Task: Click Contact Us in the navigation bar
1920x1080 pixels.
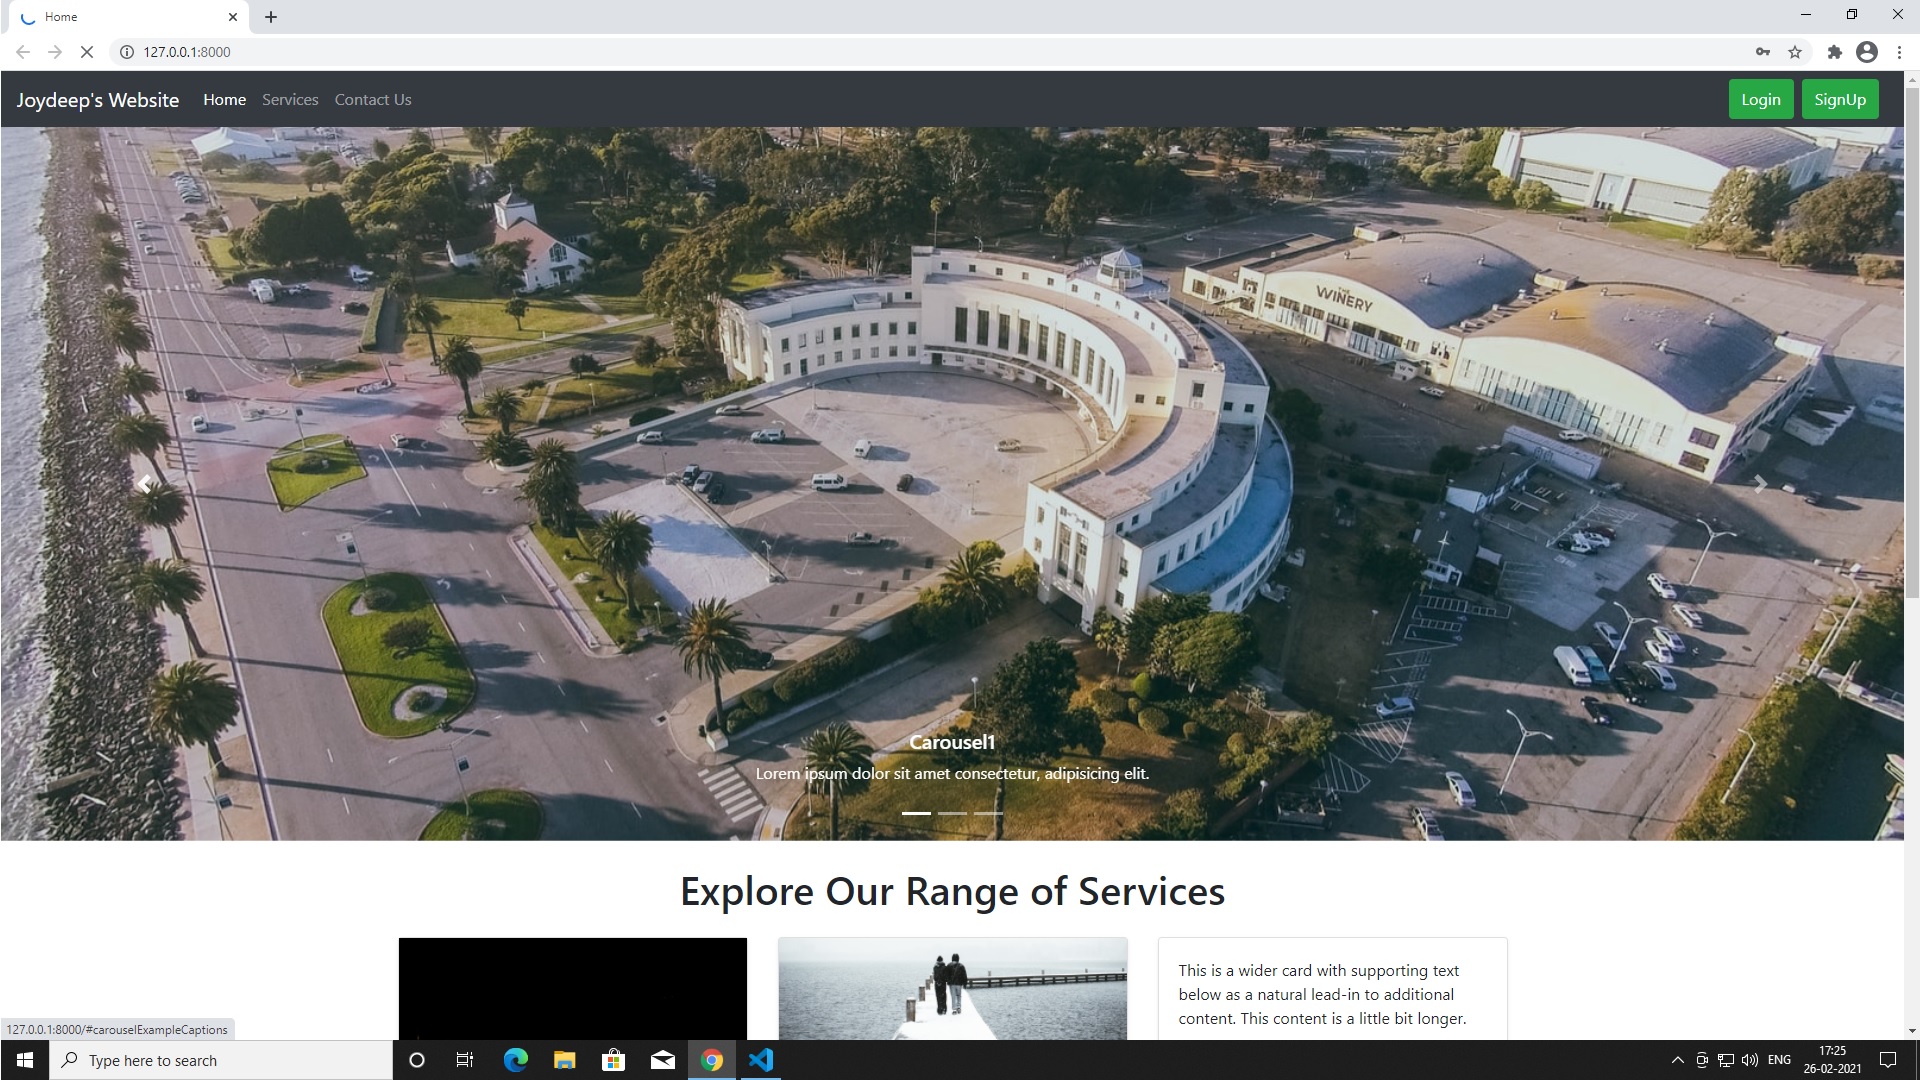Action: pos(372,99)
